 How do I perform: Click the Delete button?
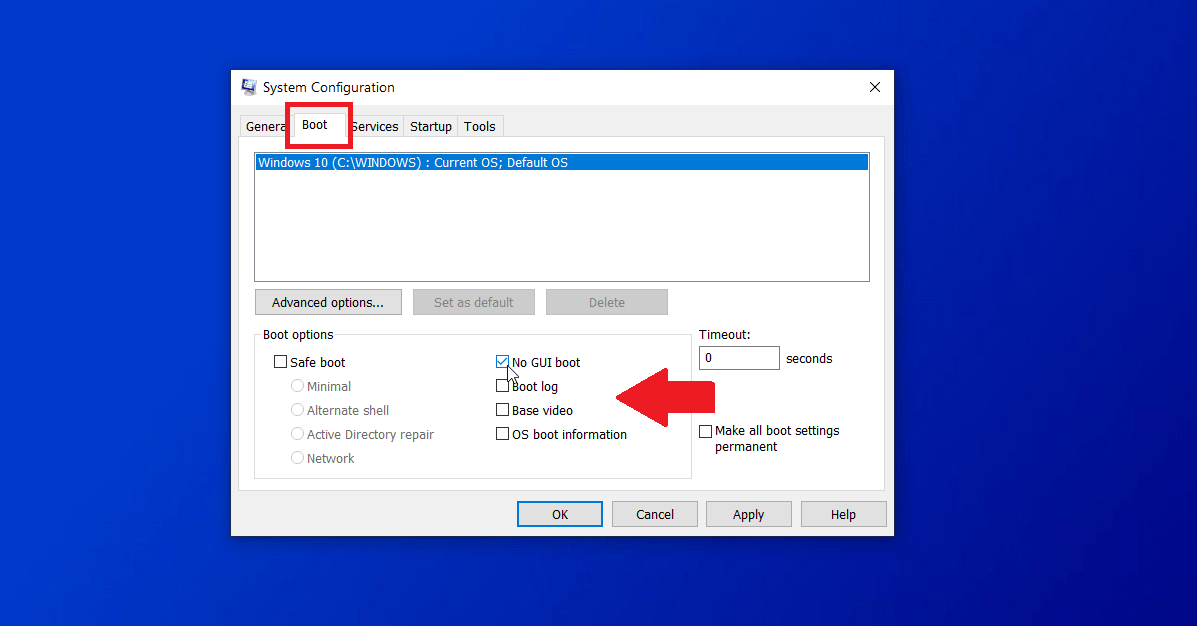pyautogui.click(x=607, y=302)
